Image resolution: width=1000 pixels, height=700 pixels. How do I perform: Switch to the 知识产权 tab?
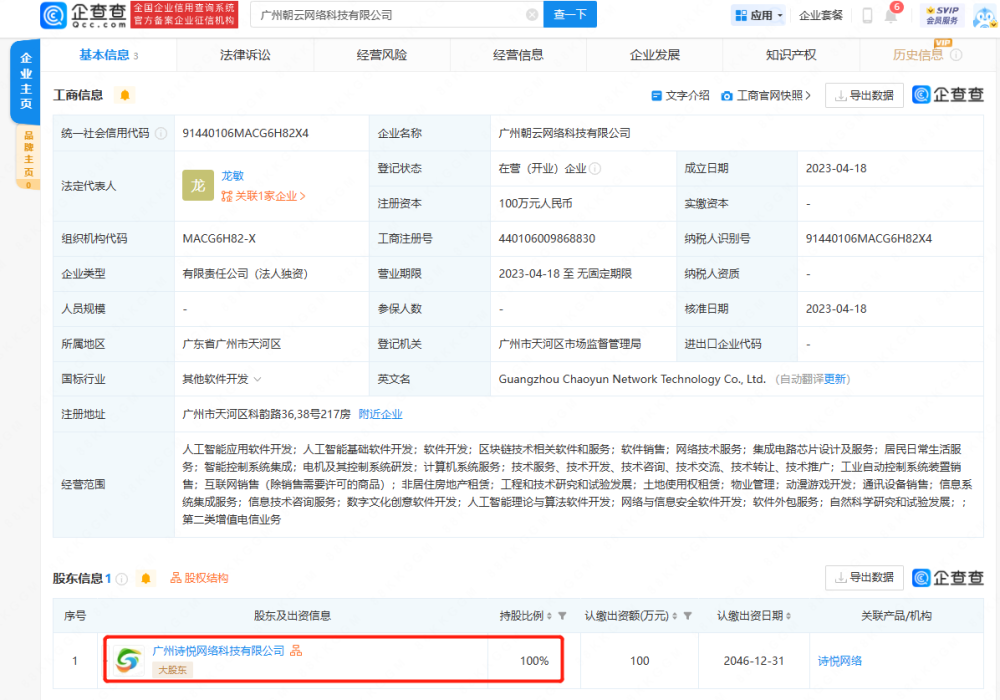tap(791, 55)
